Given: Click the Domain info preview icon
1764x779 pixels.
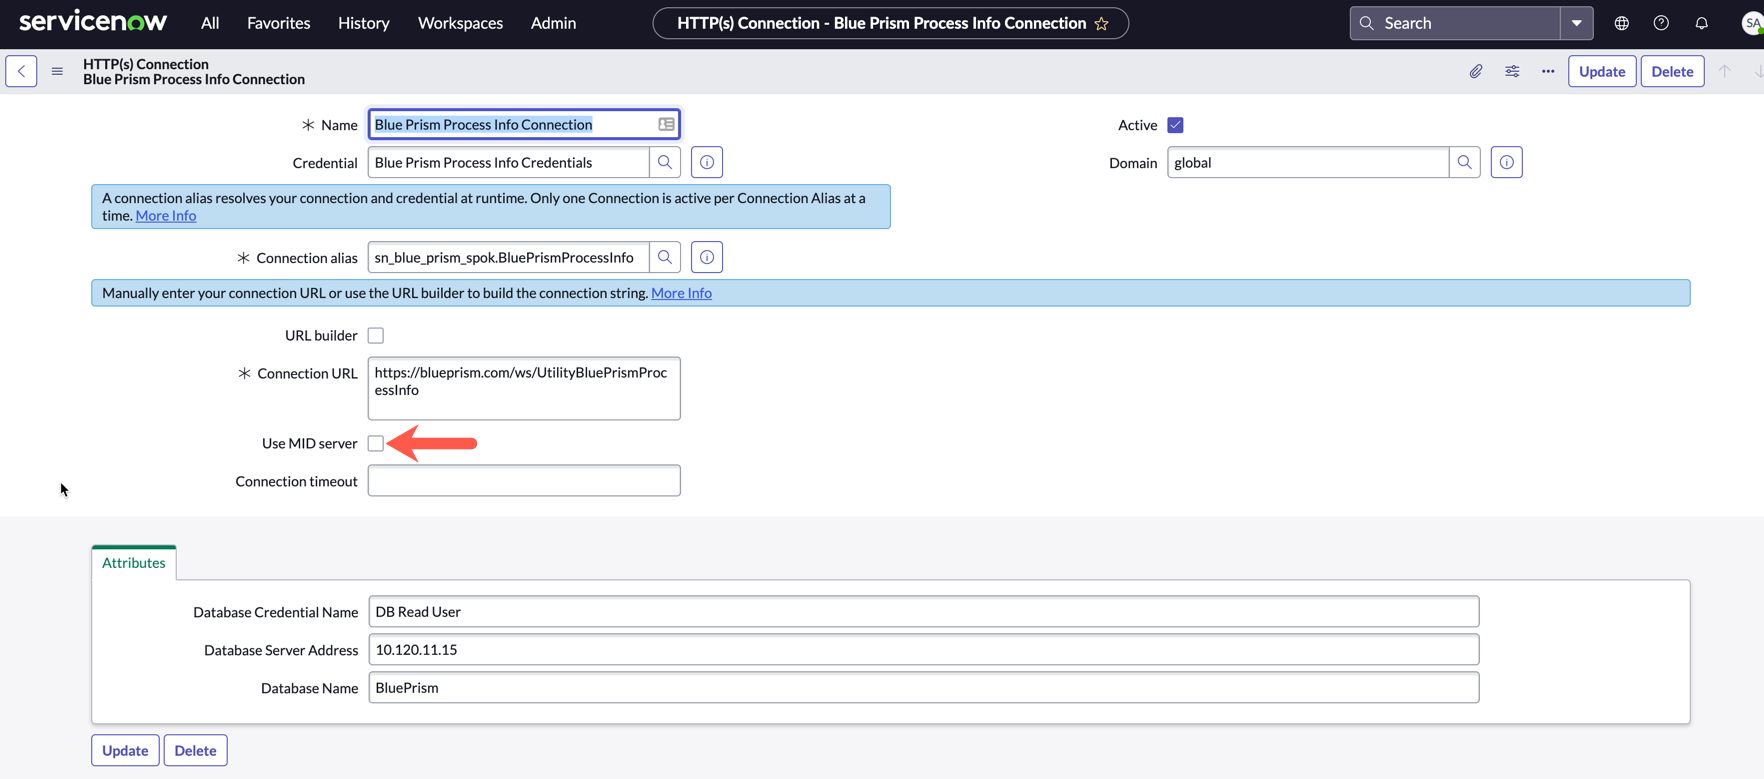Looking at the screenshot, I should [x=1507, y=162].
